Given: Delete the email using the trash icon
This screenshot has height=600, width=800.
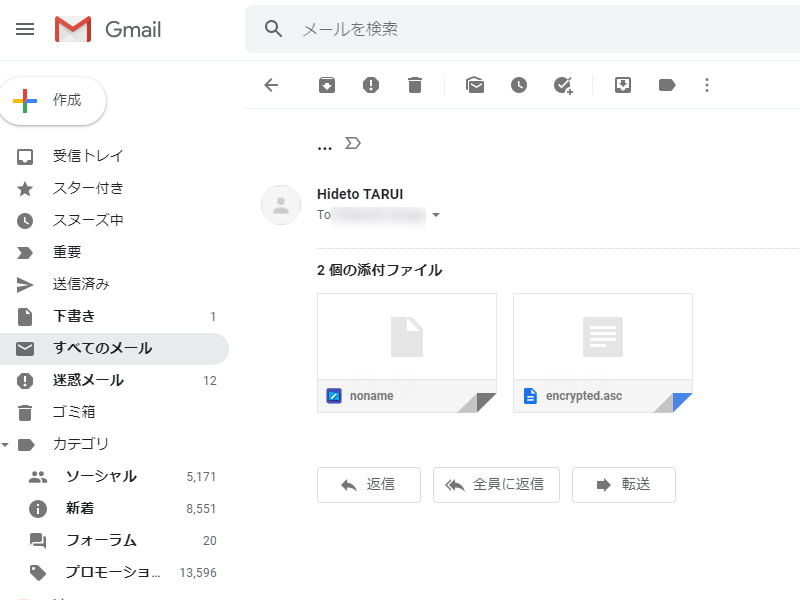Looking at the screenshot, I should [x=415, y=85].
